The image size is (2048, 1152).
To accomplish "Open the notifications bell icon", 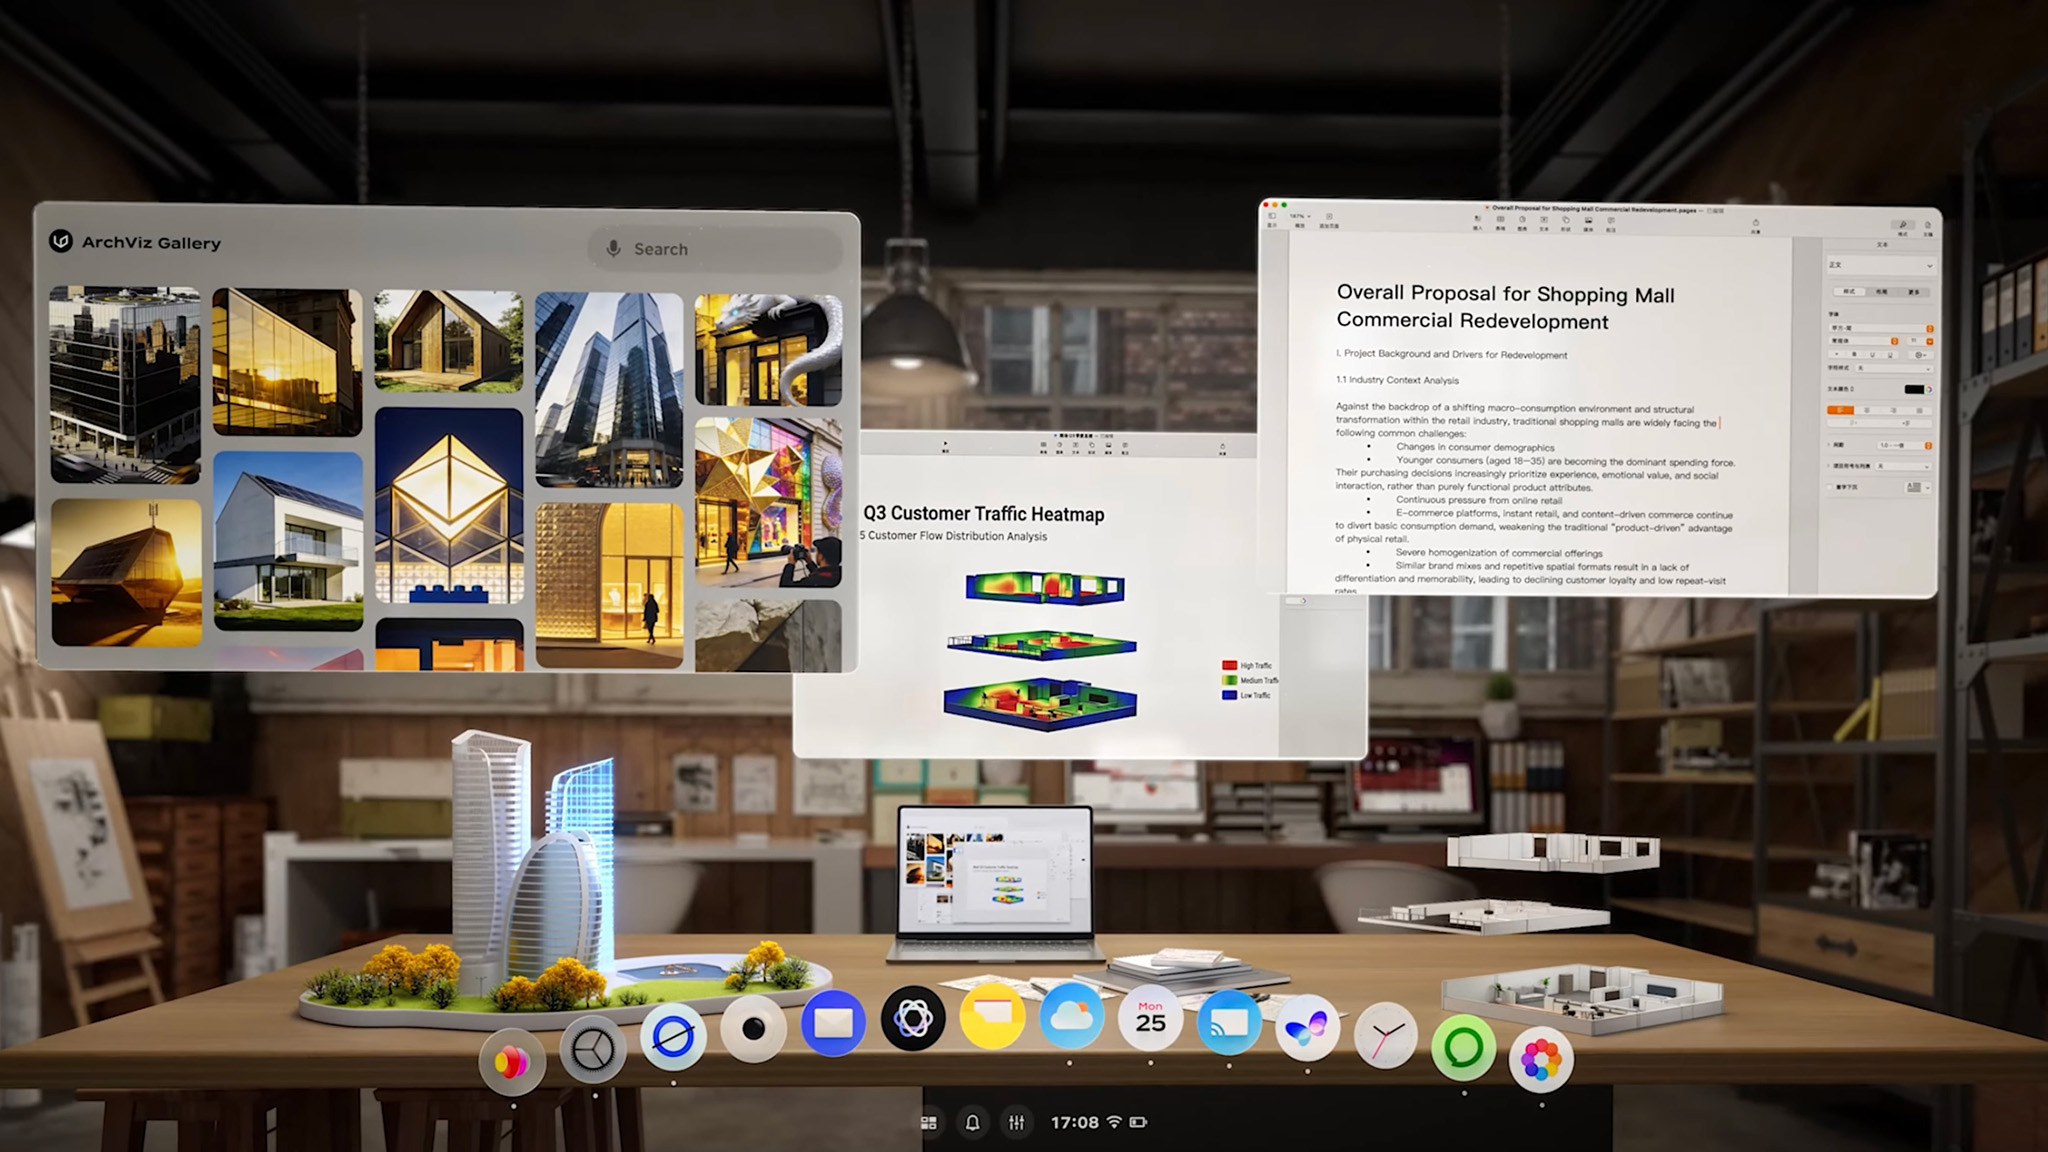I will point(972,1123).
